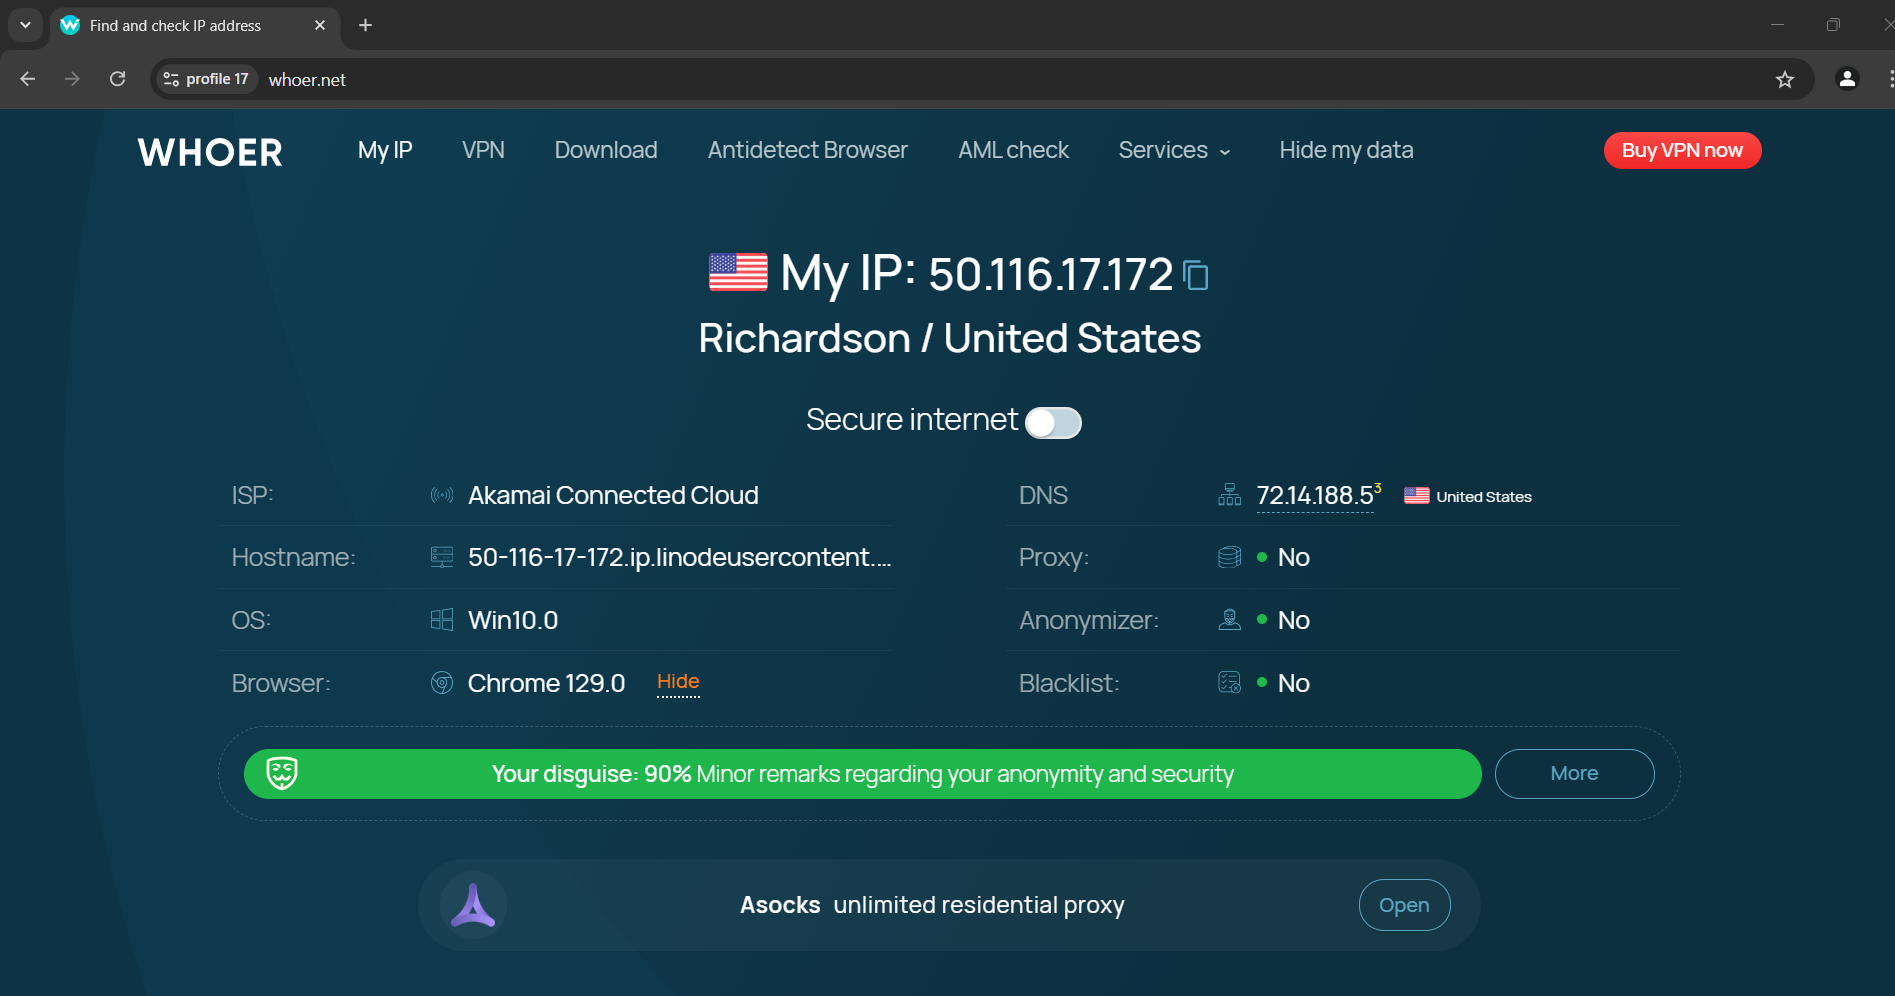This screenshot has height=996, width=1895.
Task: Click the ISP signal icon
Action: pyautogui.click(x=442, y=495)
